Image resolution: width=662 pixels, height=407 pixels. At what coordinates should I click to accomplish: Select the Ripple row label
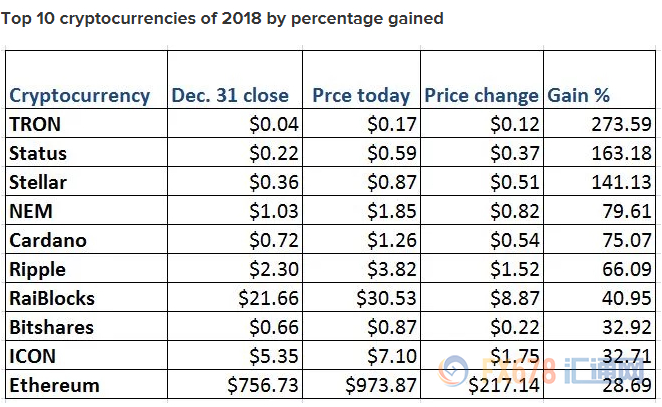click(x=39, y=270)
